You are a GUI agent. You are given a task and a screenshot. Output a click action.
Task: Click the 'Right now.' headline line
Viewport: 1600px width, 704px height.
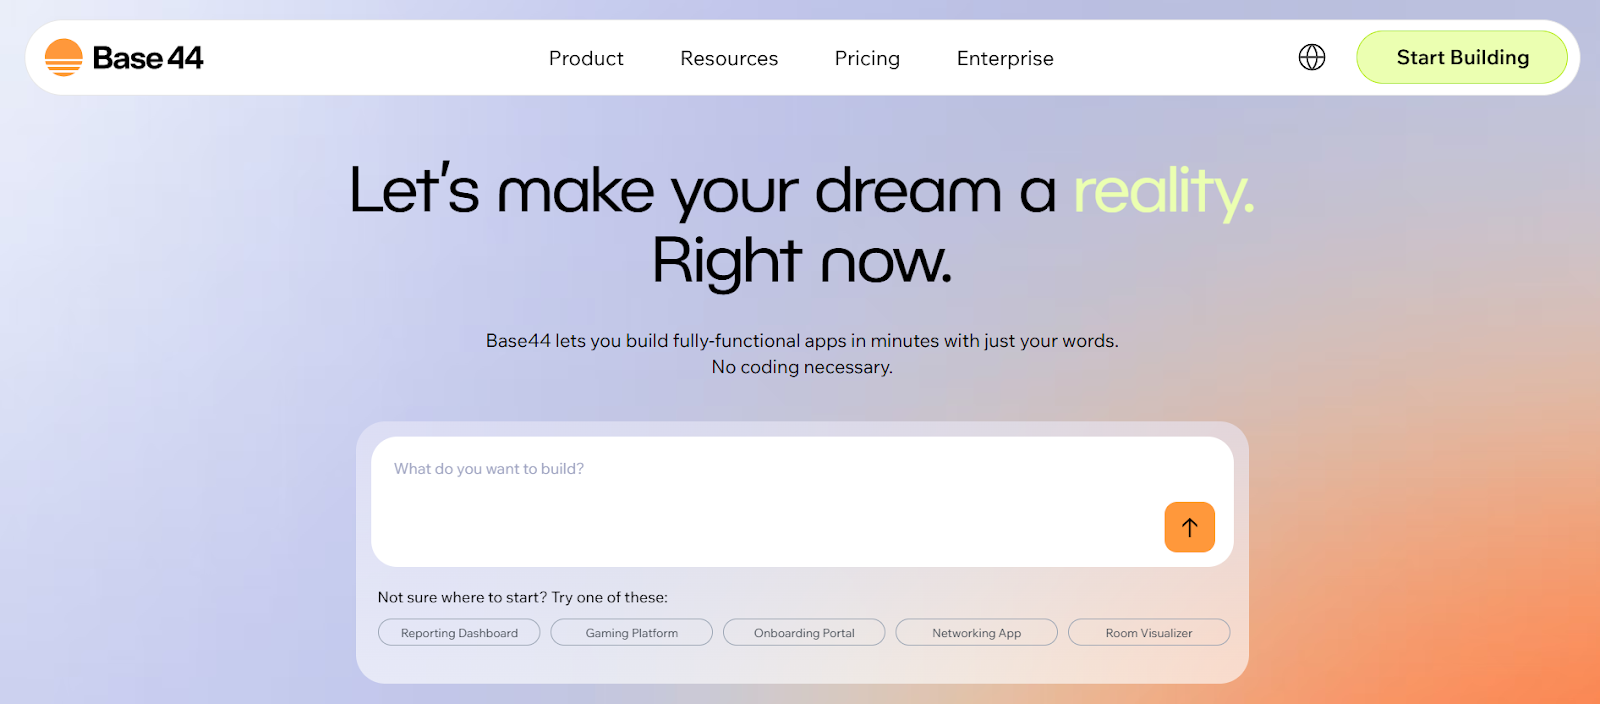802,262
